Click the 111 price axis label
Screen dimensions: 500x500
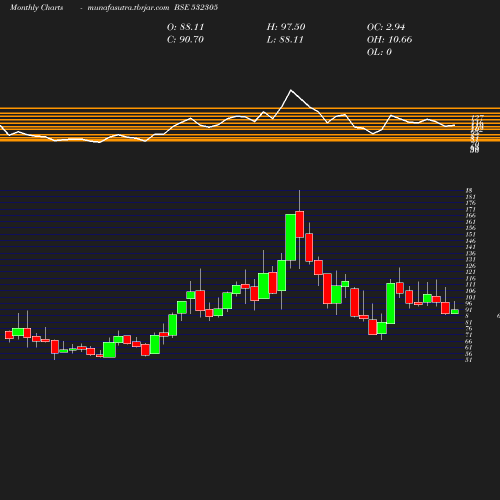tap(470, 285)
